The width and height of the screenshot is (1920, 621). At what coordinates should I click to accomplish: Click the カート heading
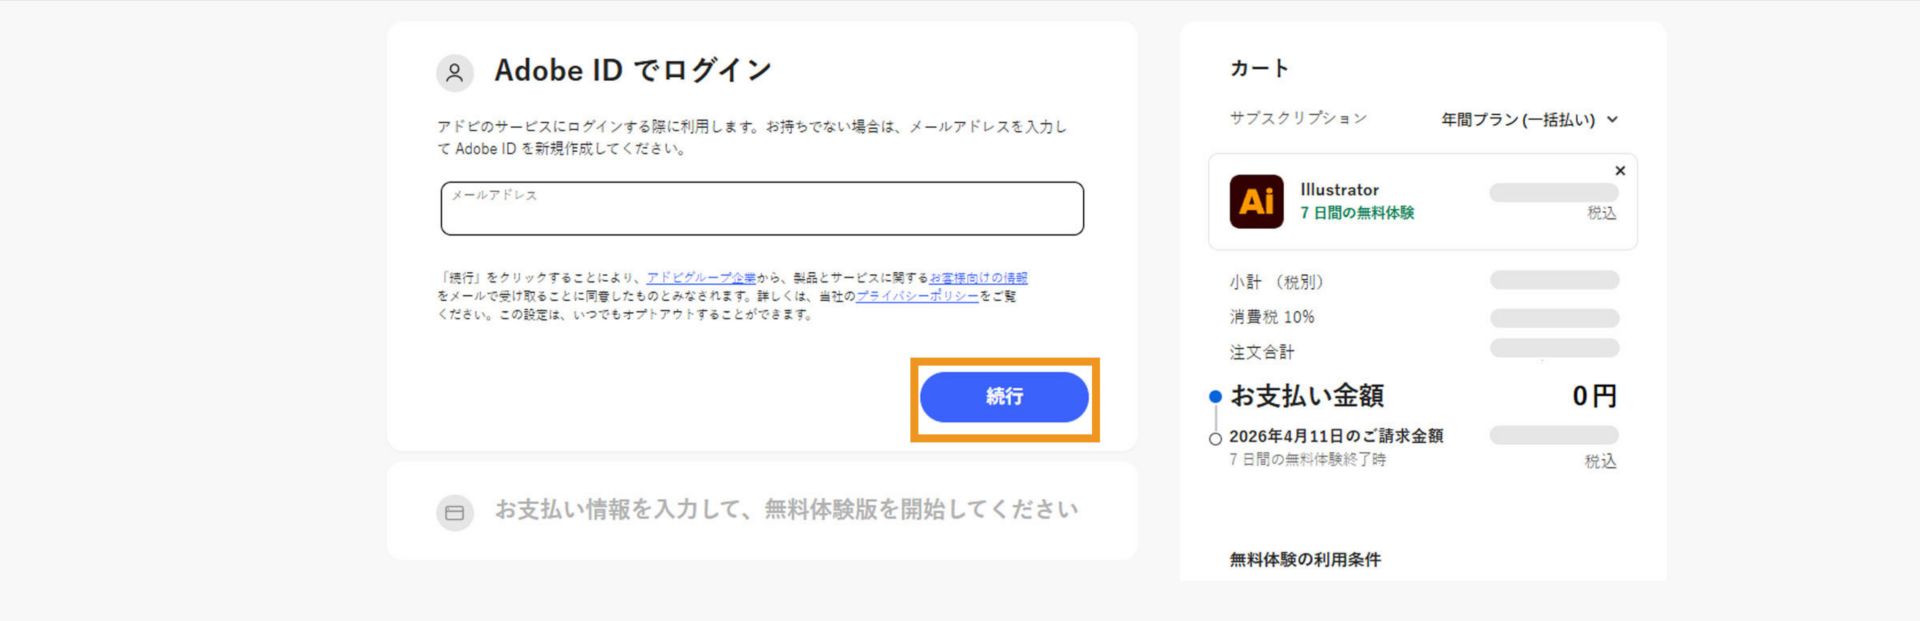[x=1258, y=68]
